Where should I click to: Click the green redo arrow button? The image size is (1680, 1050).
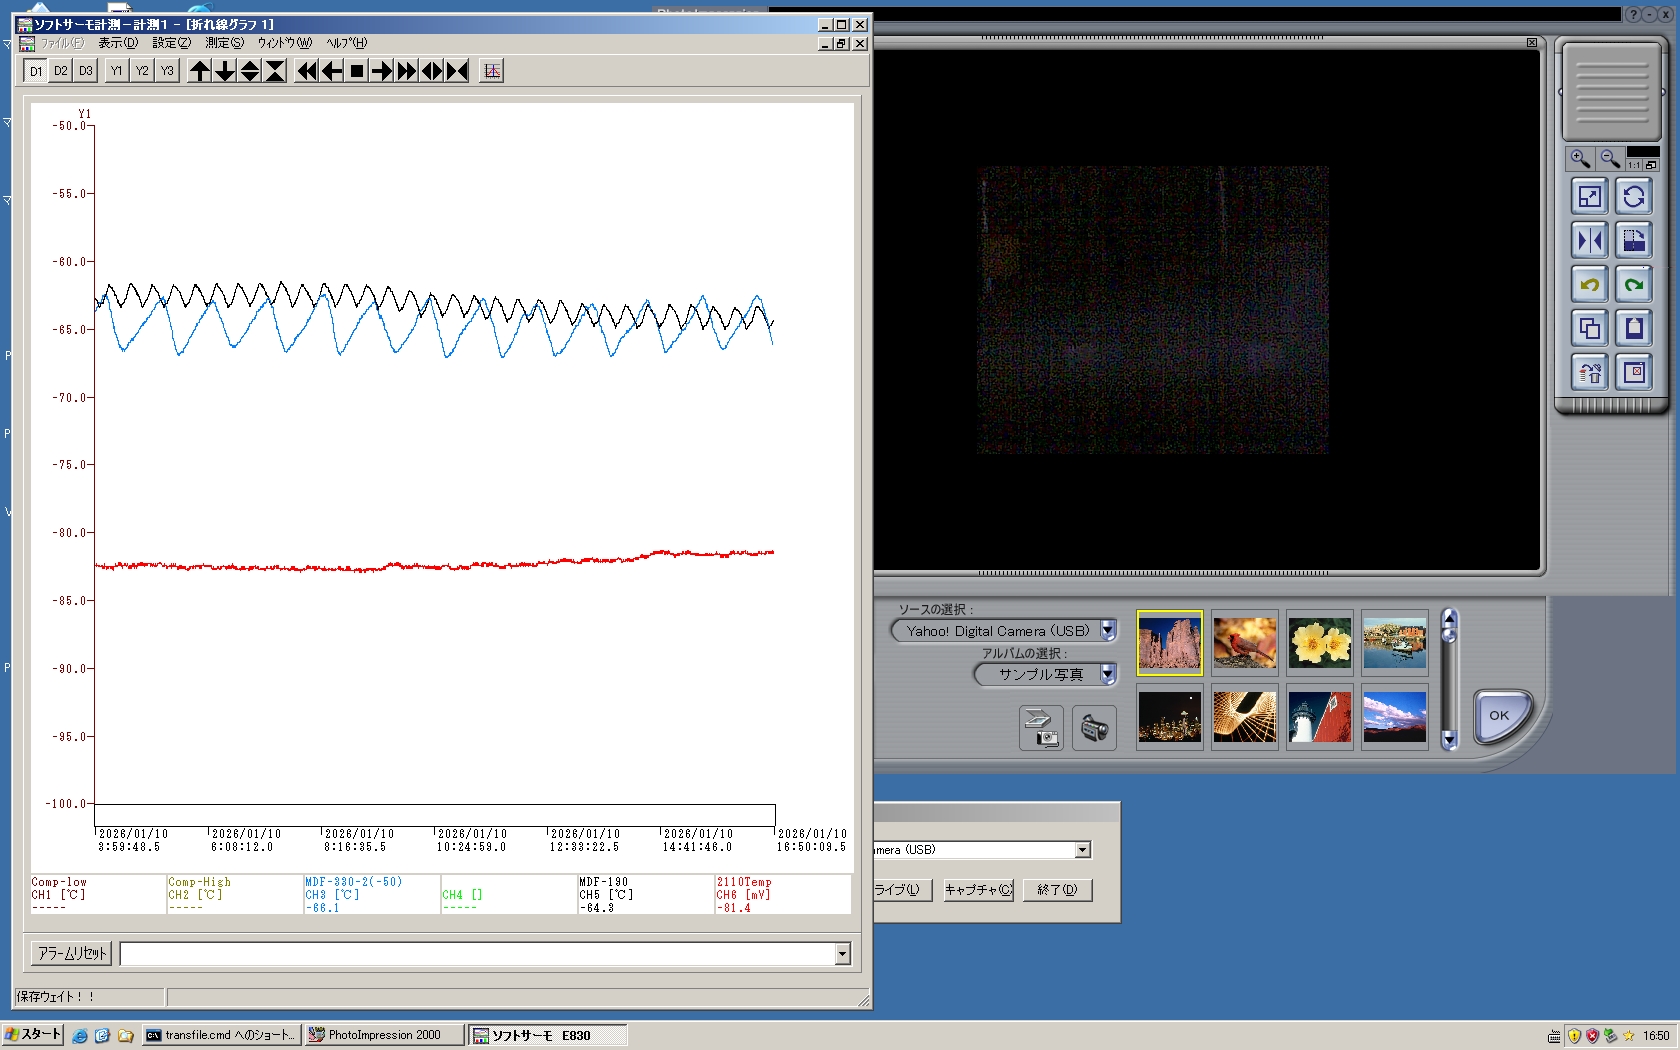pyautogui.click(x=1634, y=285)
